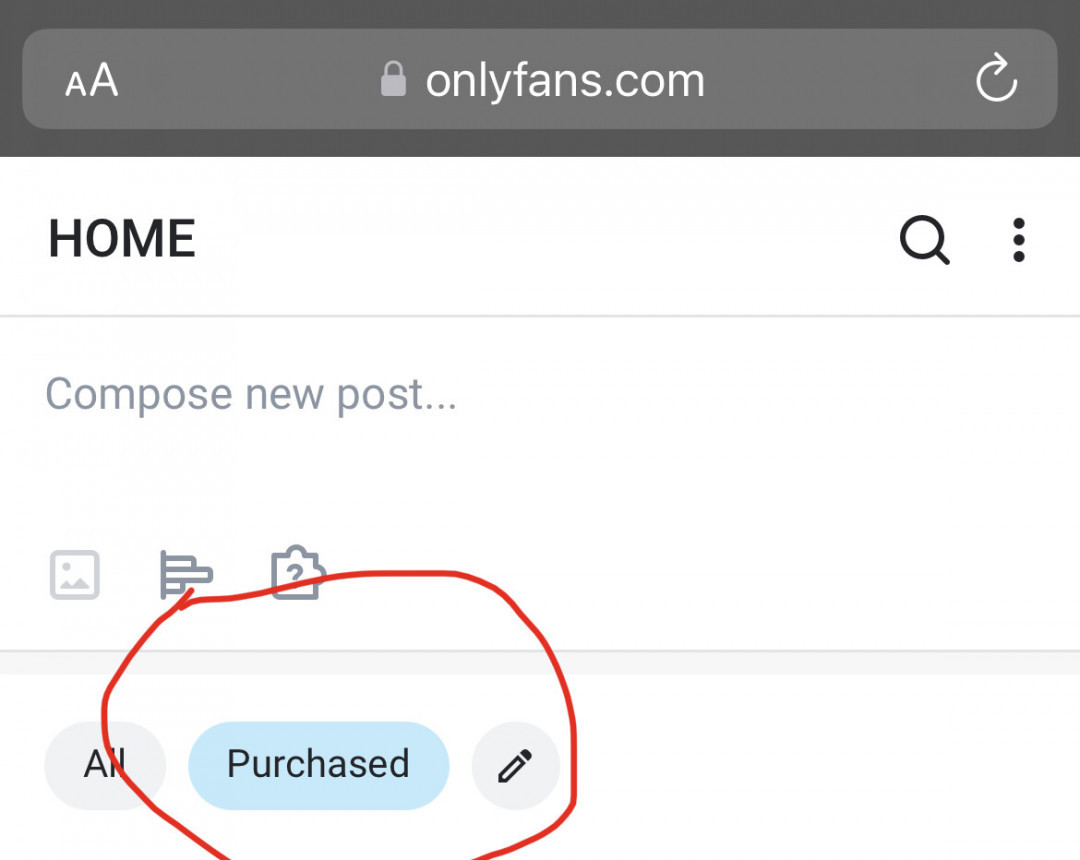
Task: Focus the Compose new post field
Action: pyautogui.click(x=251, y=395)
